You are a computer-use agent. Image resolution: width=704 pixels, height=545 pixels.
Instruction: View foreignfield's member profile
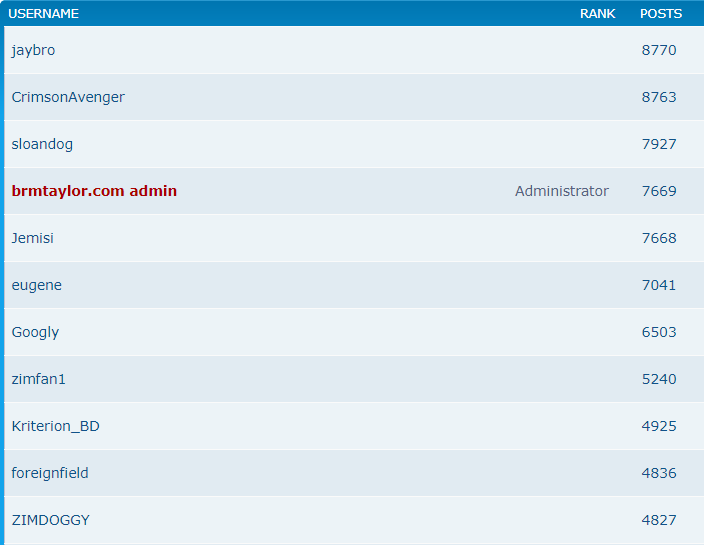coord(50,473)
